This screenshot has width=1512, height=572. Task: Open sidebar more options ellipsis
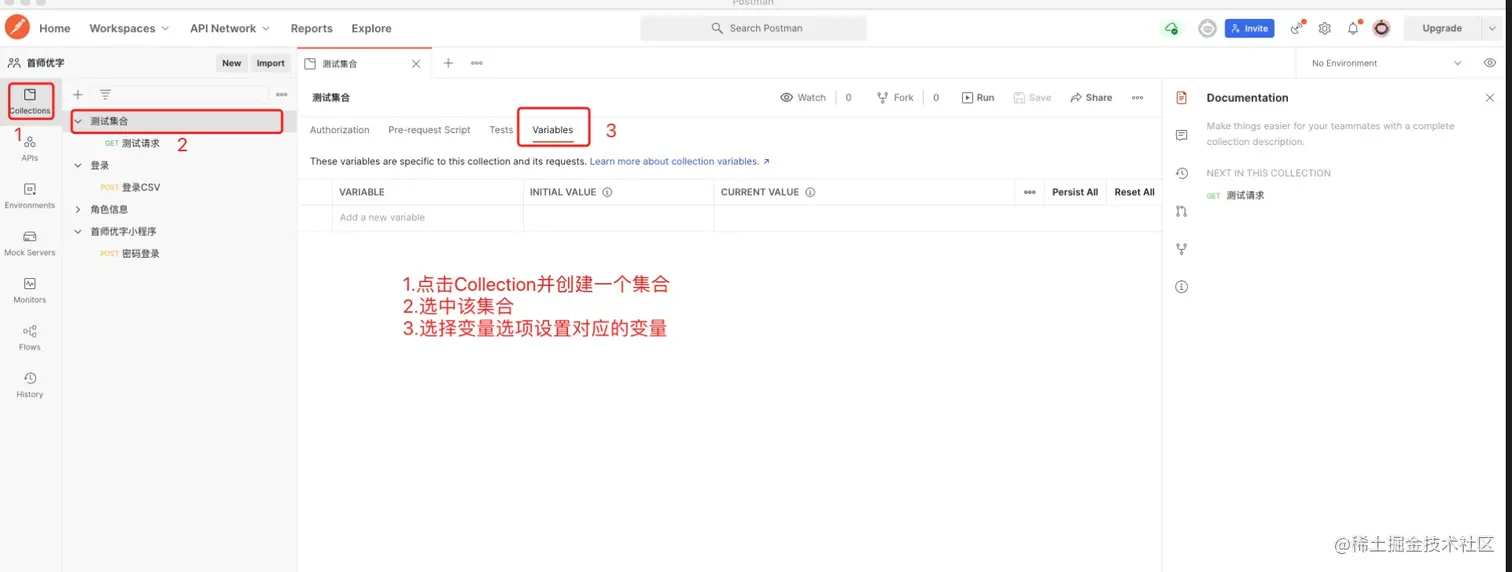tap(281, 94)
